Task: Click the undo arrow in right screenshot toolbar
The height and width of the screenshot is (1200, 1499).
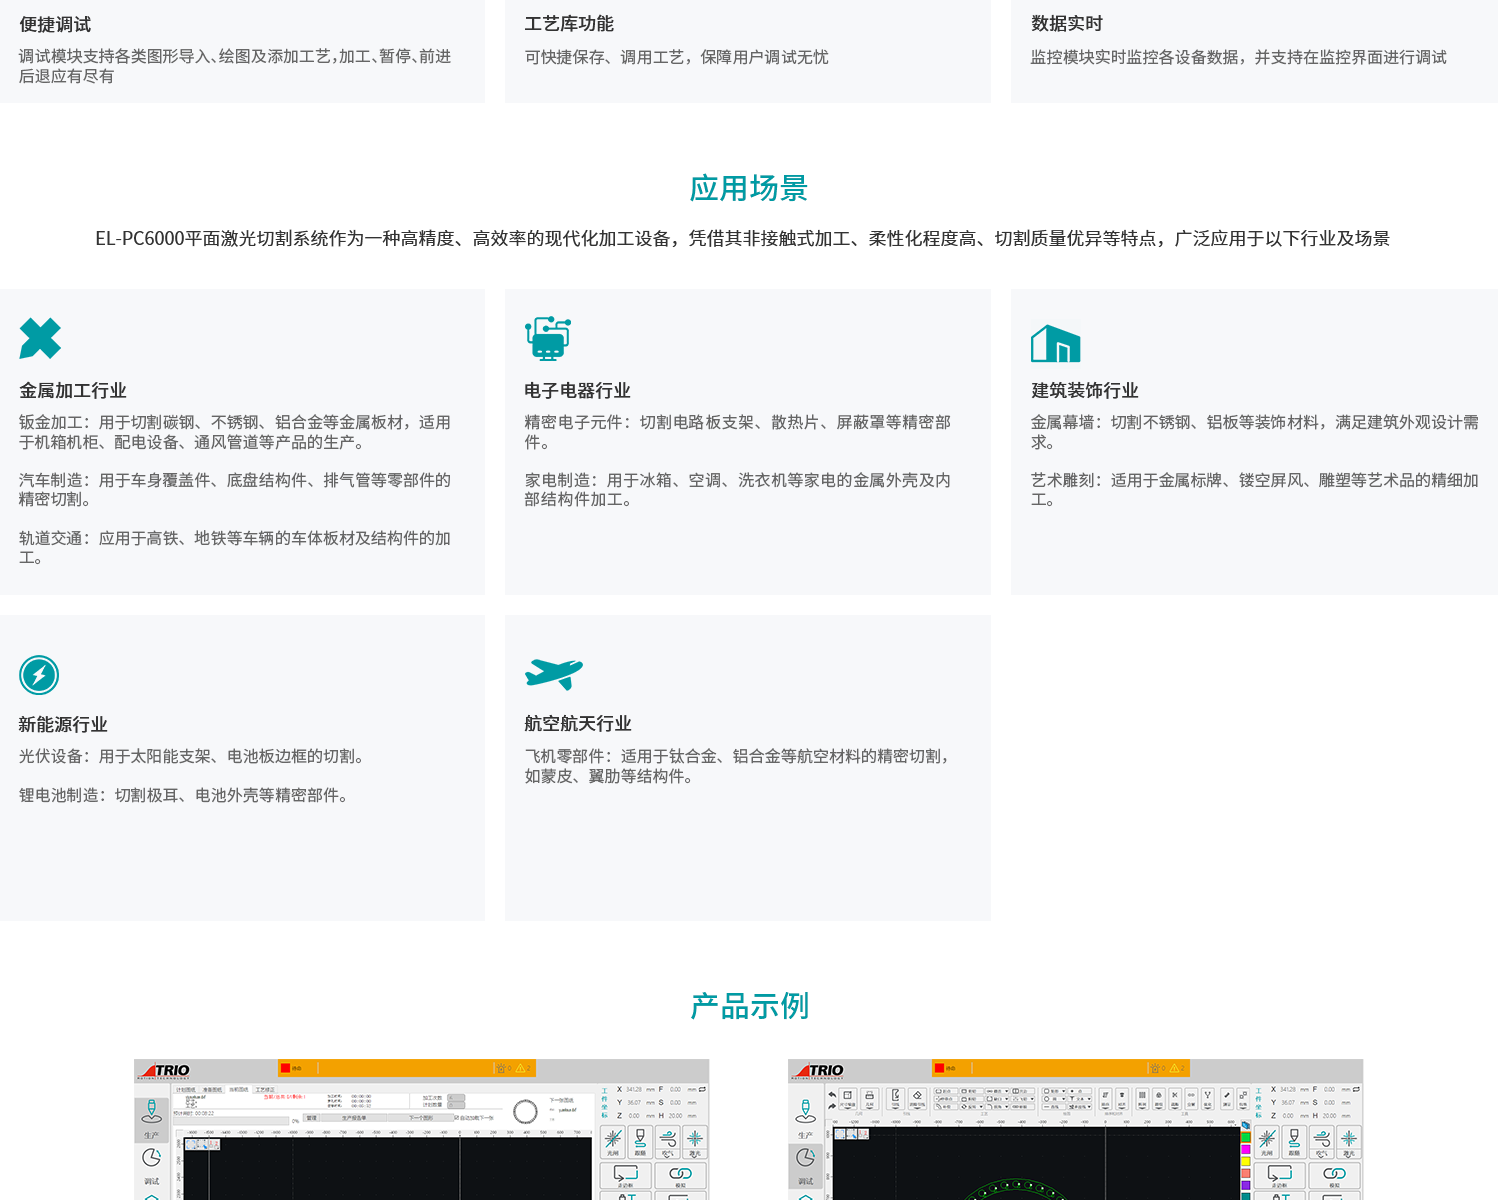Action: [832, 1095]
